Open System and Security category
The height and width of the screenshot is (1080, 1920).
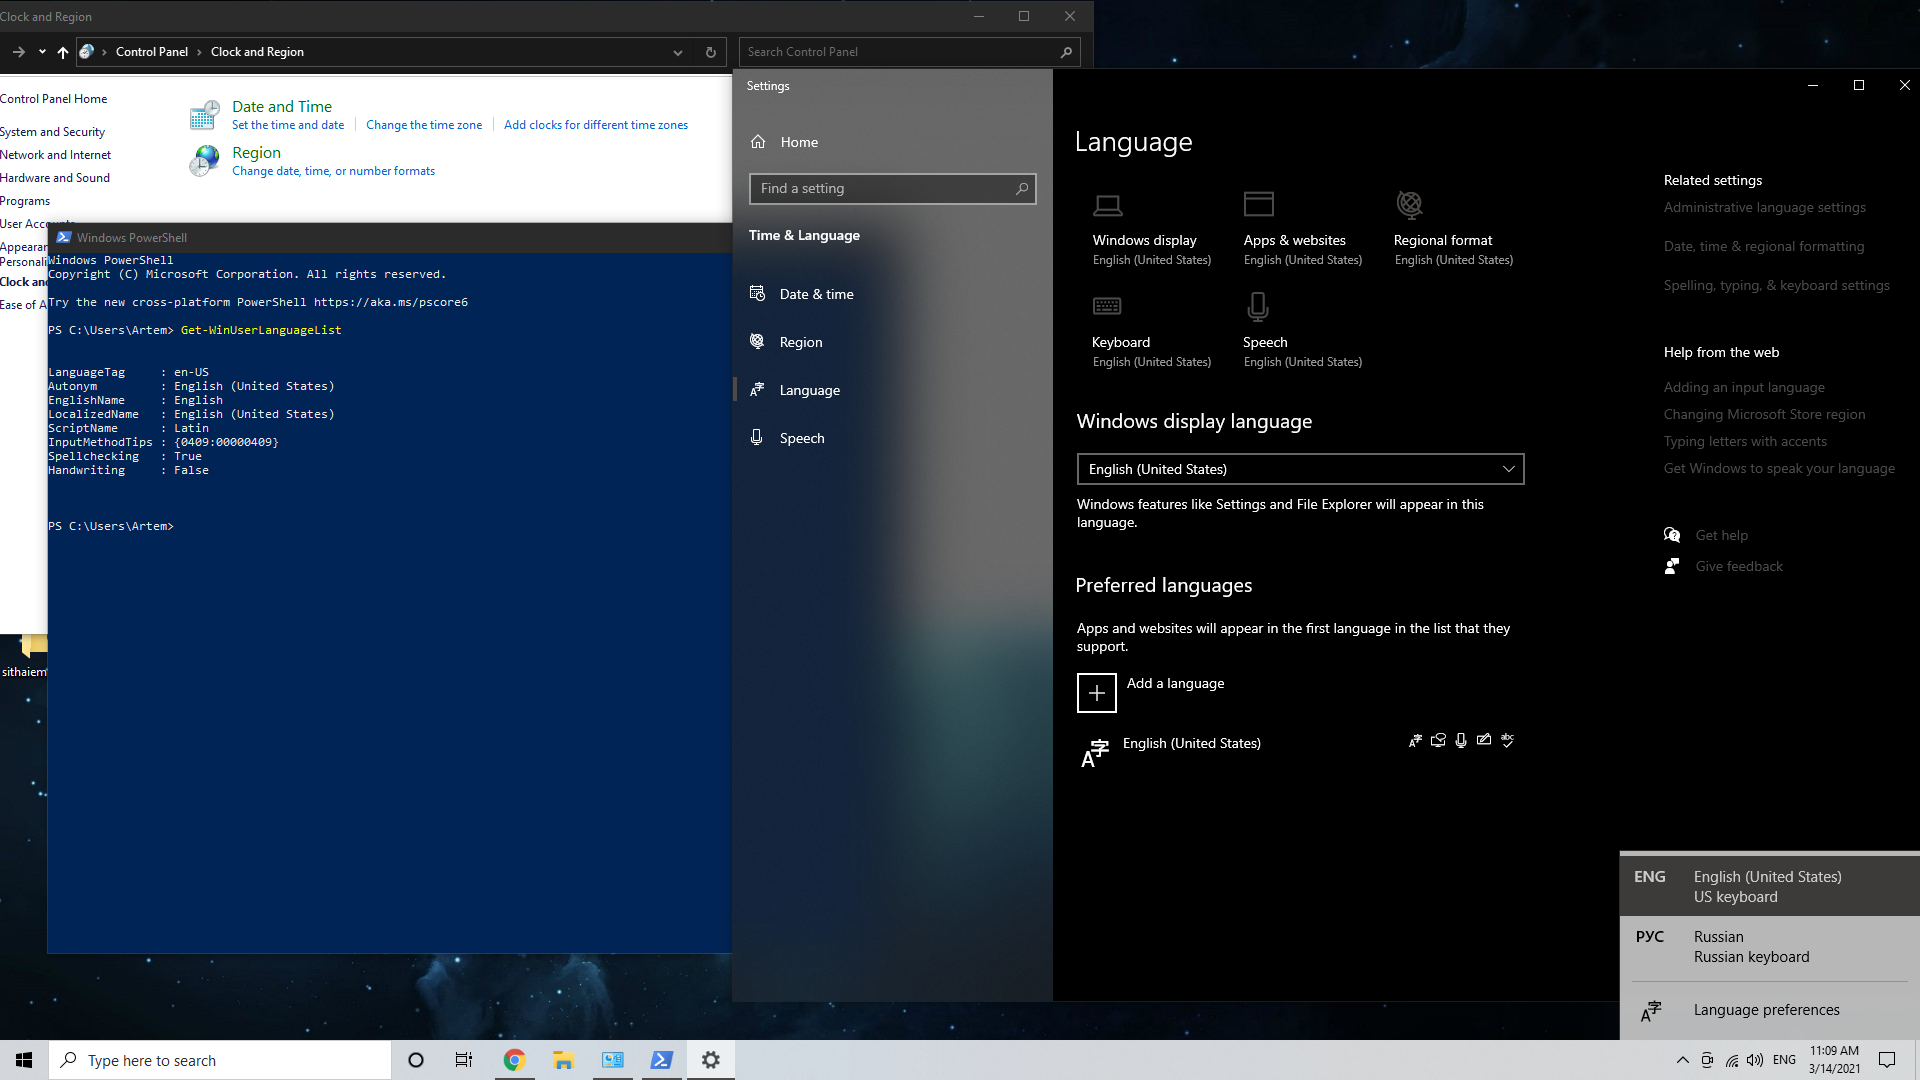[x=52, y=132]
